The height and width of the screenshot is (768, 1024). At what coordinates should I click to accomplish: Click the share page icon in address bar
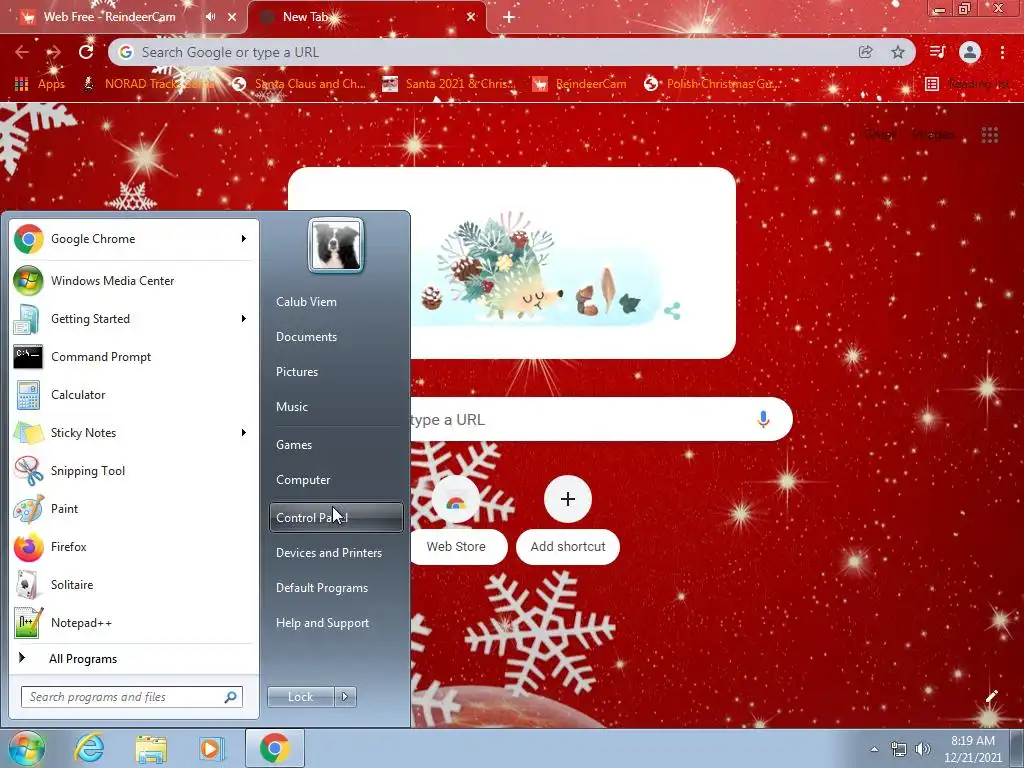click(x=865, y=52)
